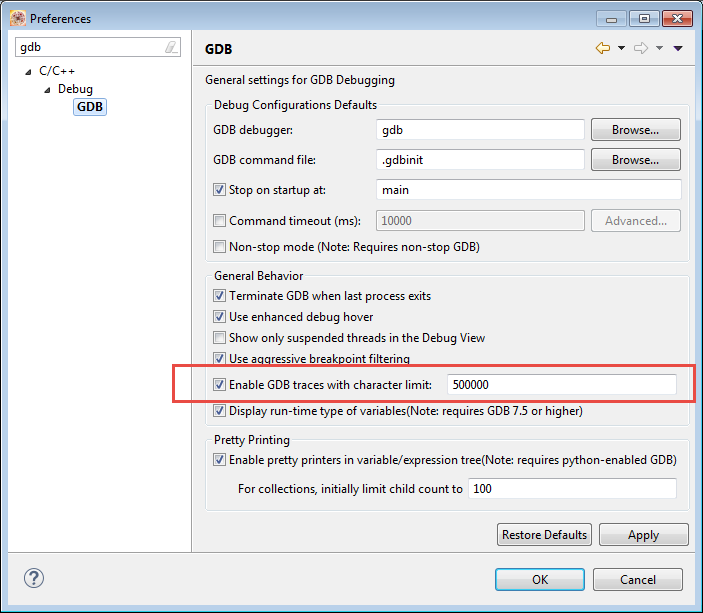
Task: Close the Preferences window
Action: coord(677,19)
